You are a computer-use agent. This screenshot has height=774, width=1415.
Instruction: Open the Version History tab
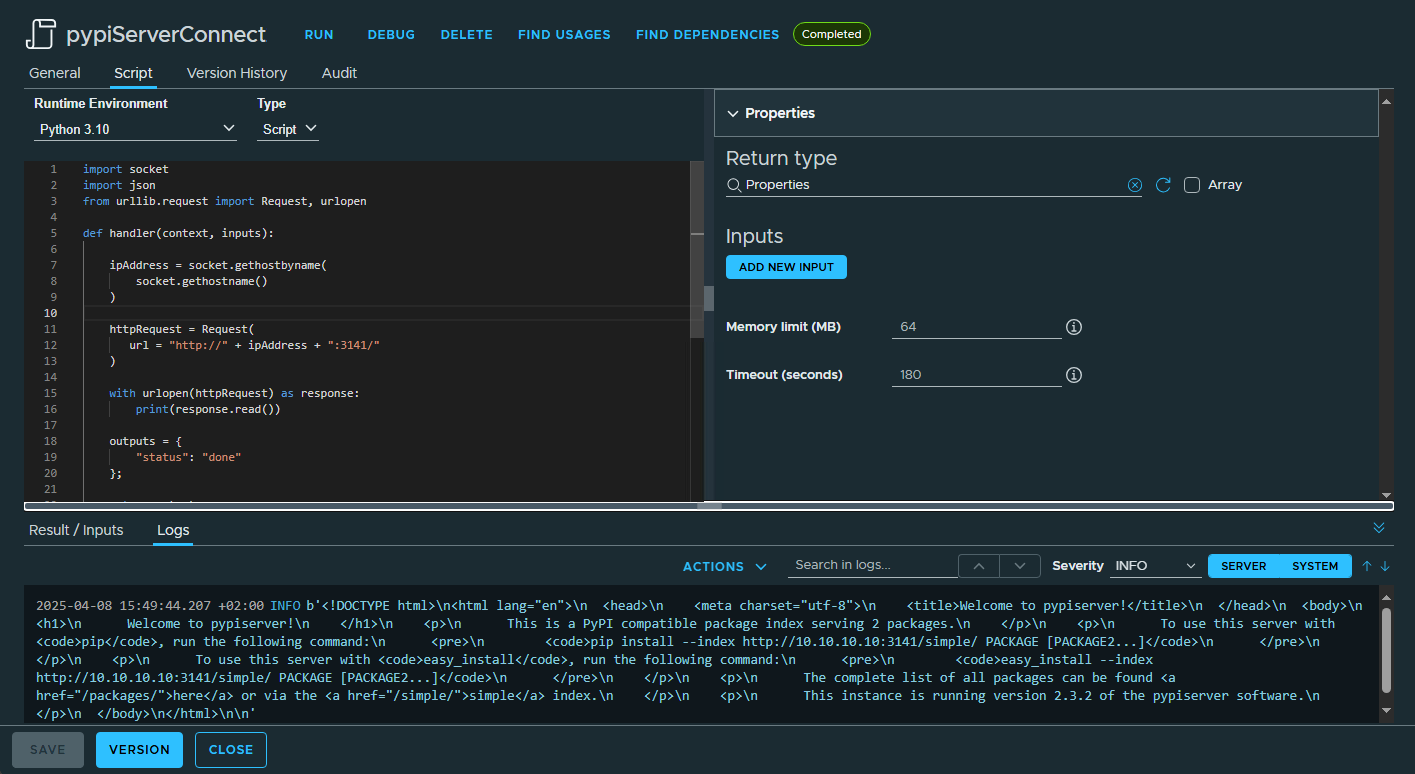coord(237,73)
